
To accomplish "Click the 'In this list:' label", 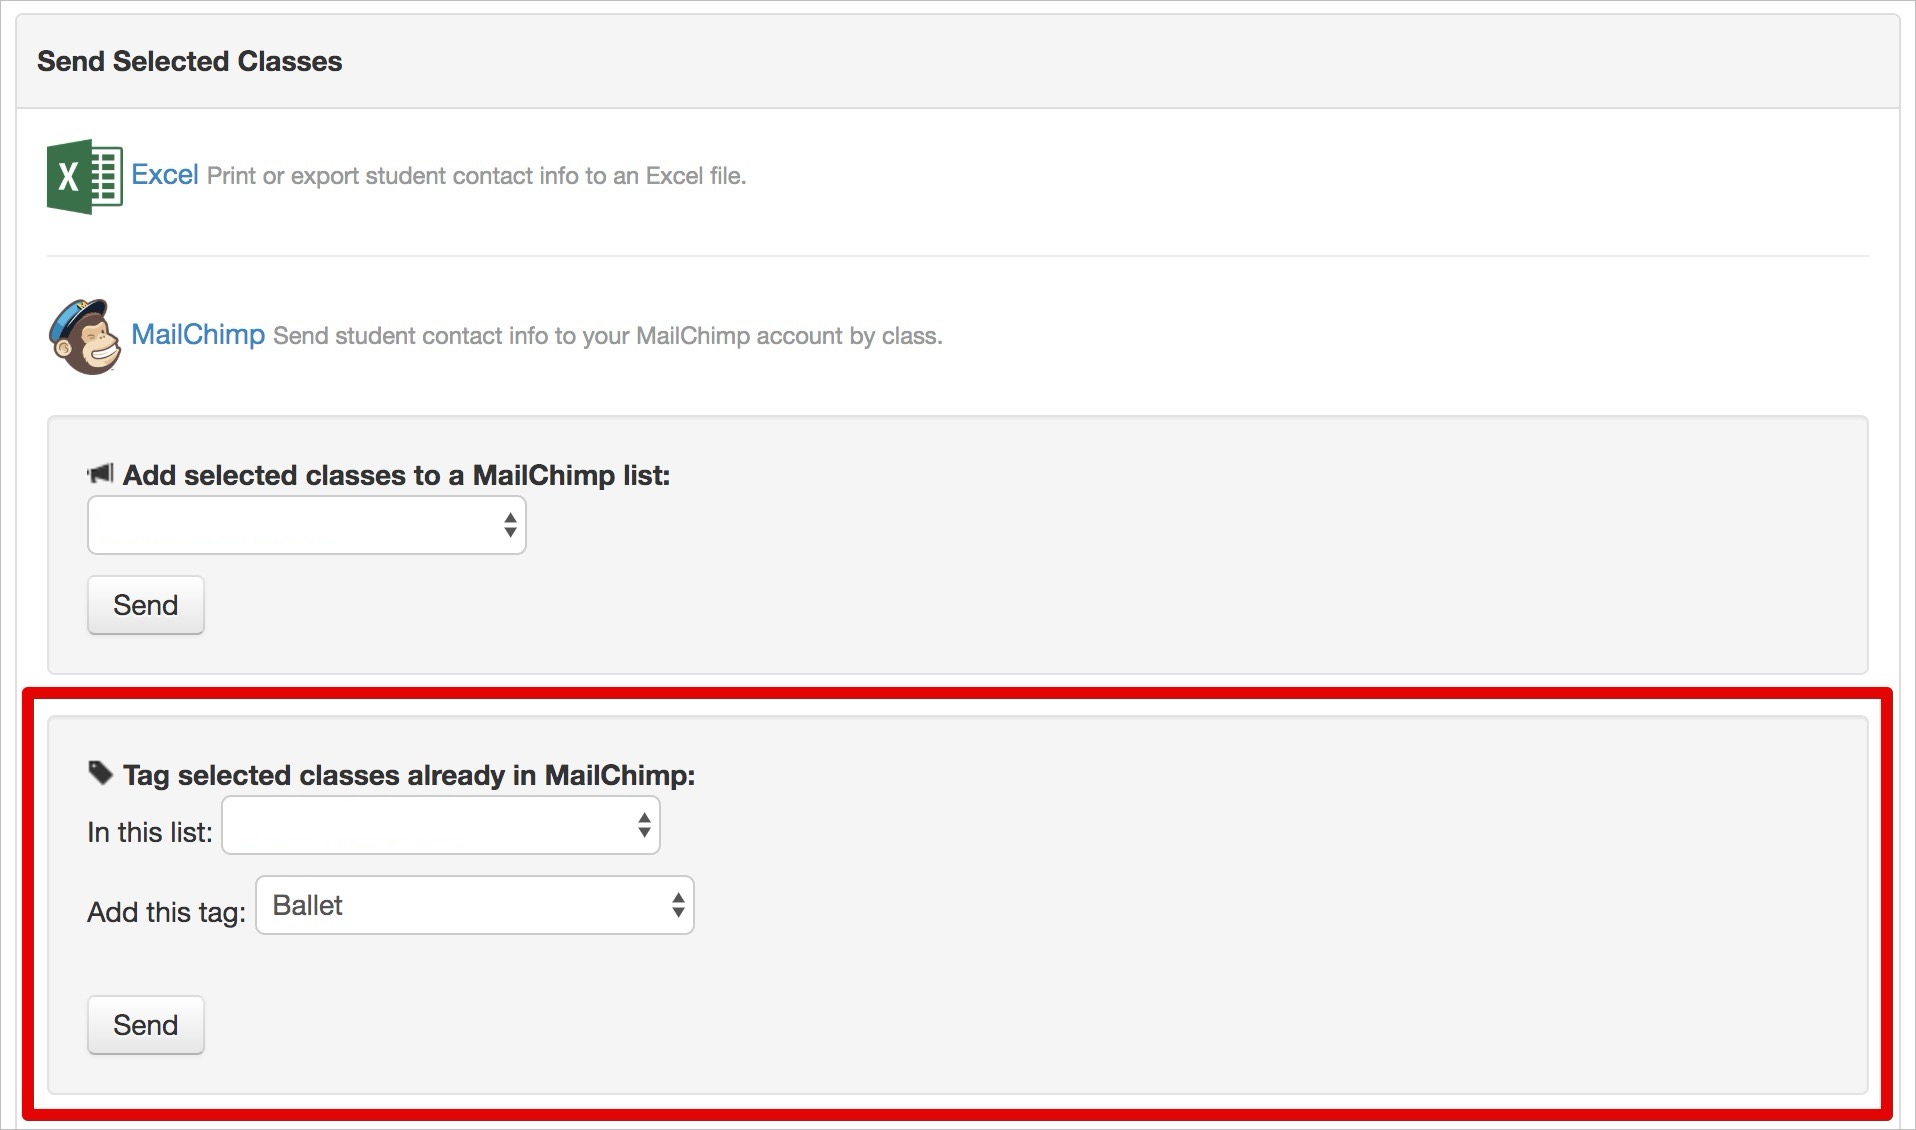I will pos(150,833).
